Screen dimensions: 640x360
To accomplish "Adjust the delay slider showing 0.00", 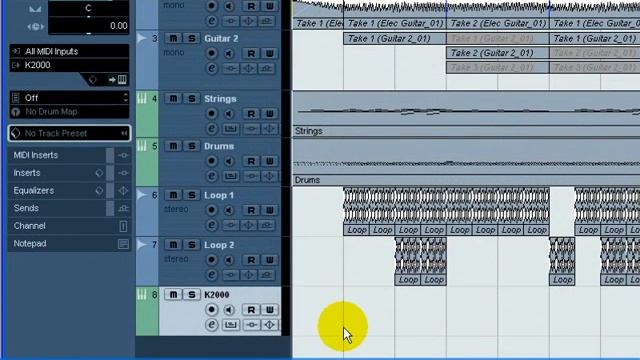I will click(x=89, y=26).
